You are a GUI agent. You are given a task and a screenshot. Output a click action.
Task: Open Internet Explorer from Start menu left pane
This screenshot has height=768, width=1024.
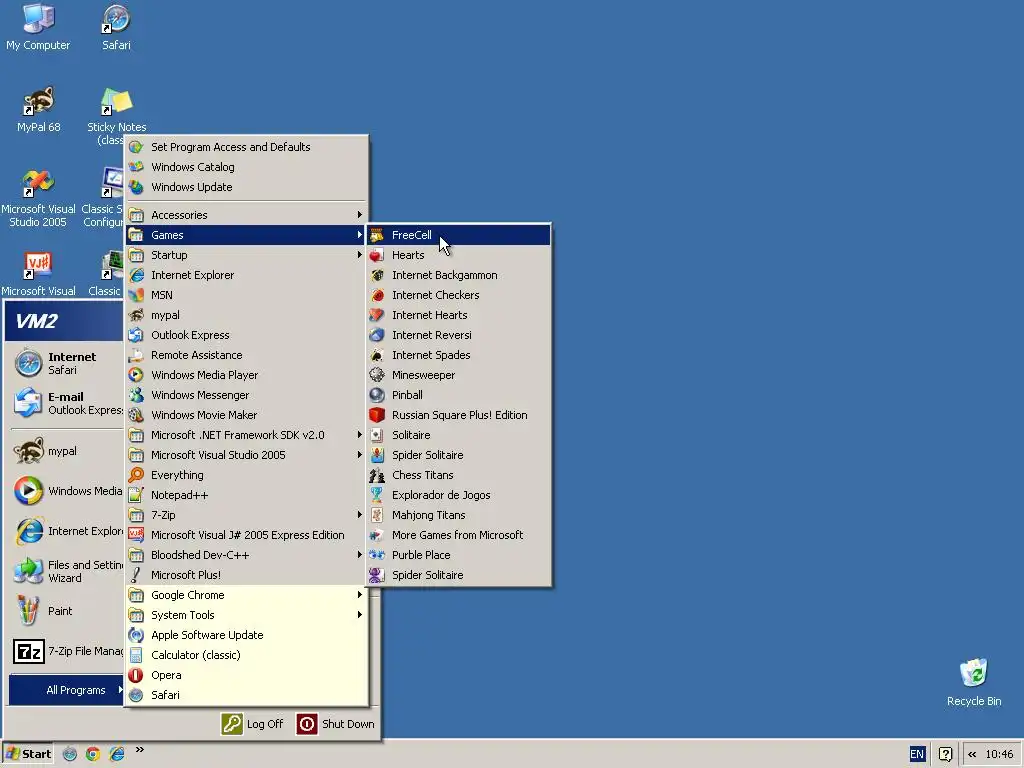click(x=65, y=531)
